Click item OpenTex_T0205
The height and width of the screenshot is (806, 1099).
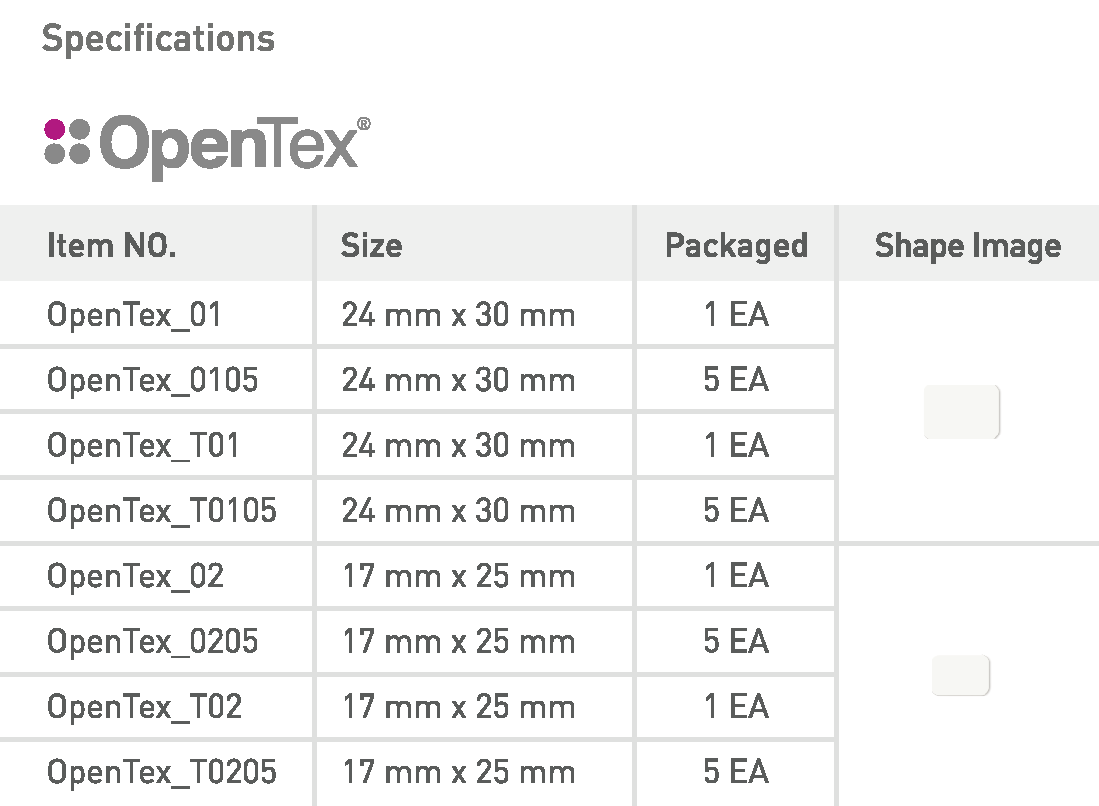pos(162,772)
